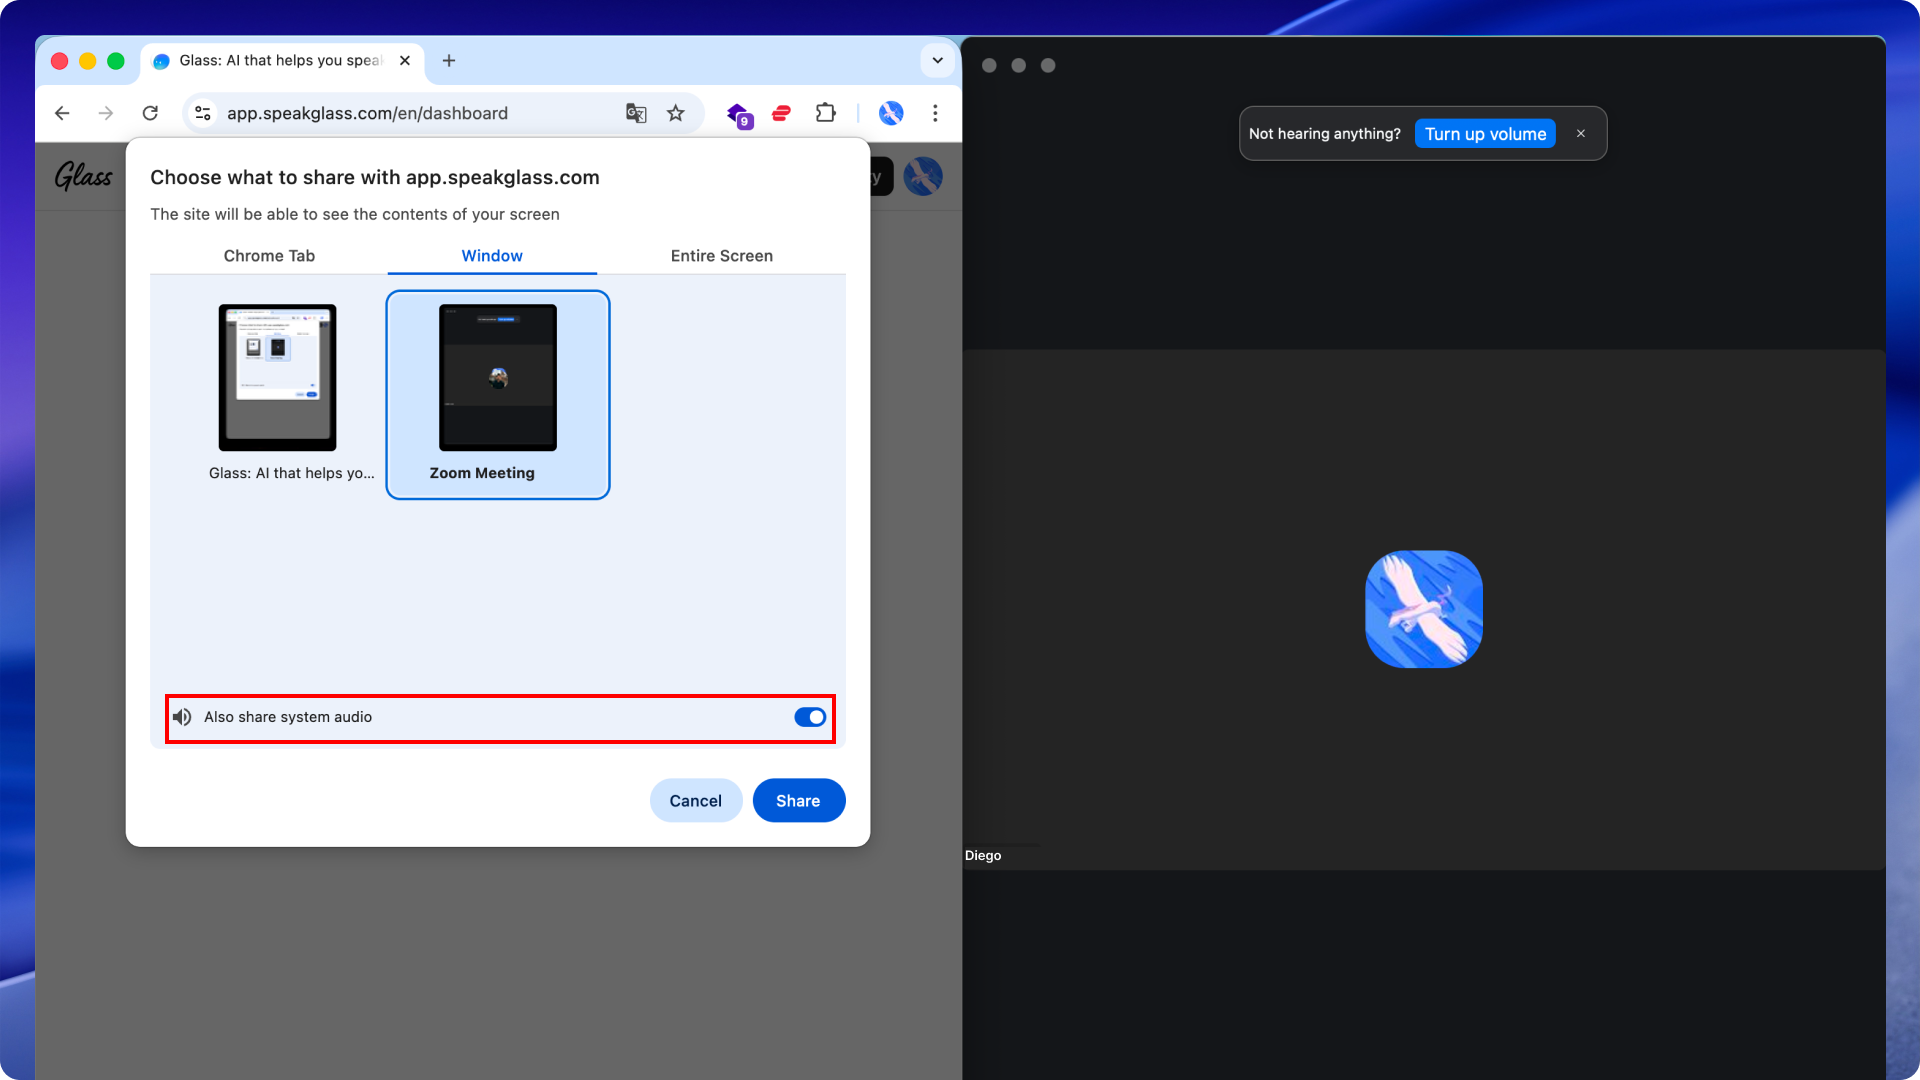This screenshot has height=1080, width=1920.
Task: Select the Glass browser window thumbnail
Action: tap(278, 378)
